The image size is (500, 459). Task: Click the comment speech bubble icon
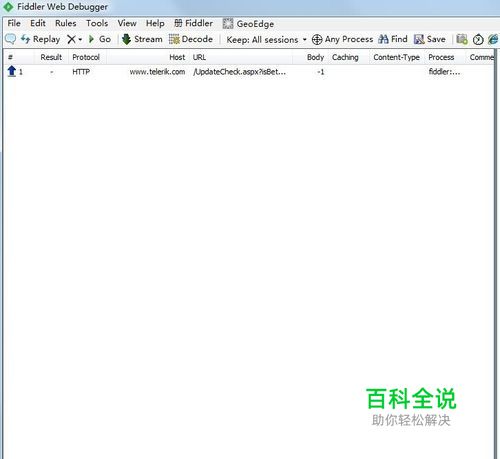(10, 39)
